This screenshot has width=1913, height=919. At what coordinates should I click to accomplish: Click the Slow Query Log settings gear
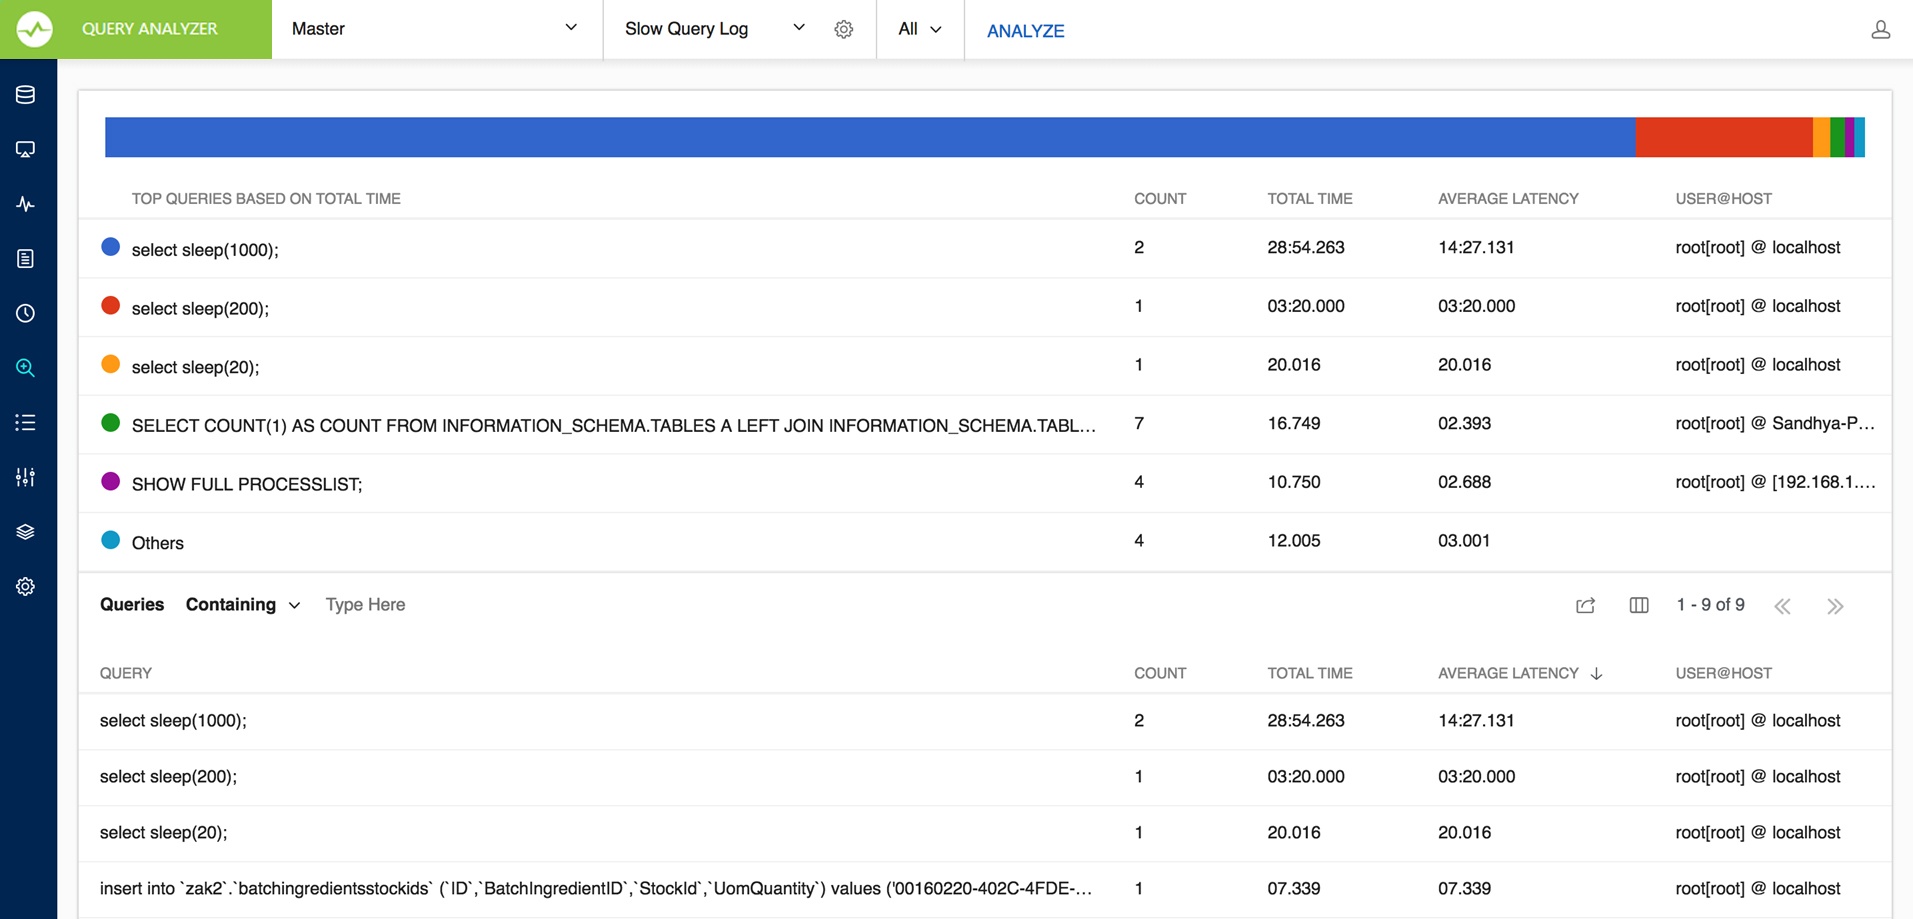844,30
